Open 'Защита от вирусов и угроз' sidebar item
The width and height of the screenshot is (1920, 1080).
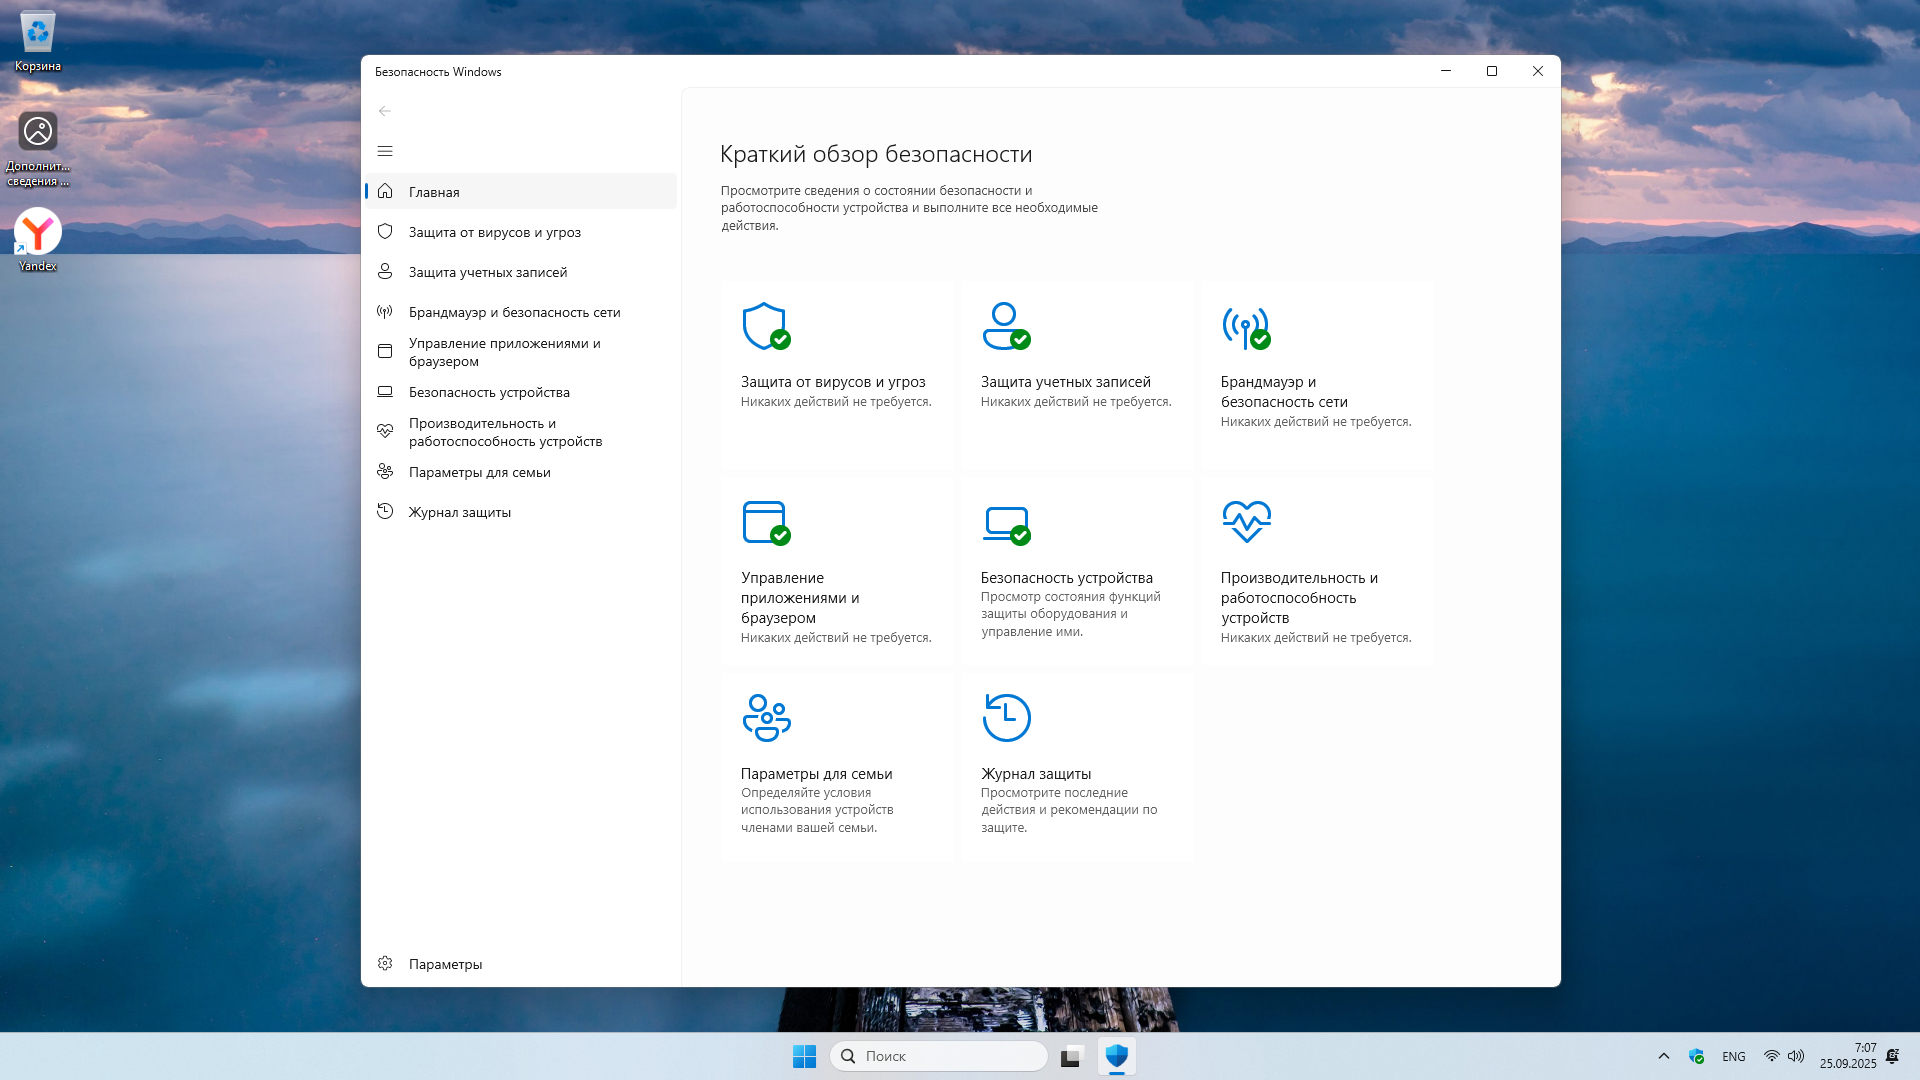(x=494, y=232)
